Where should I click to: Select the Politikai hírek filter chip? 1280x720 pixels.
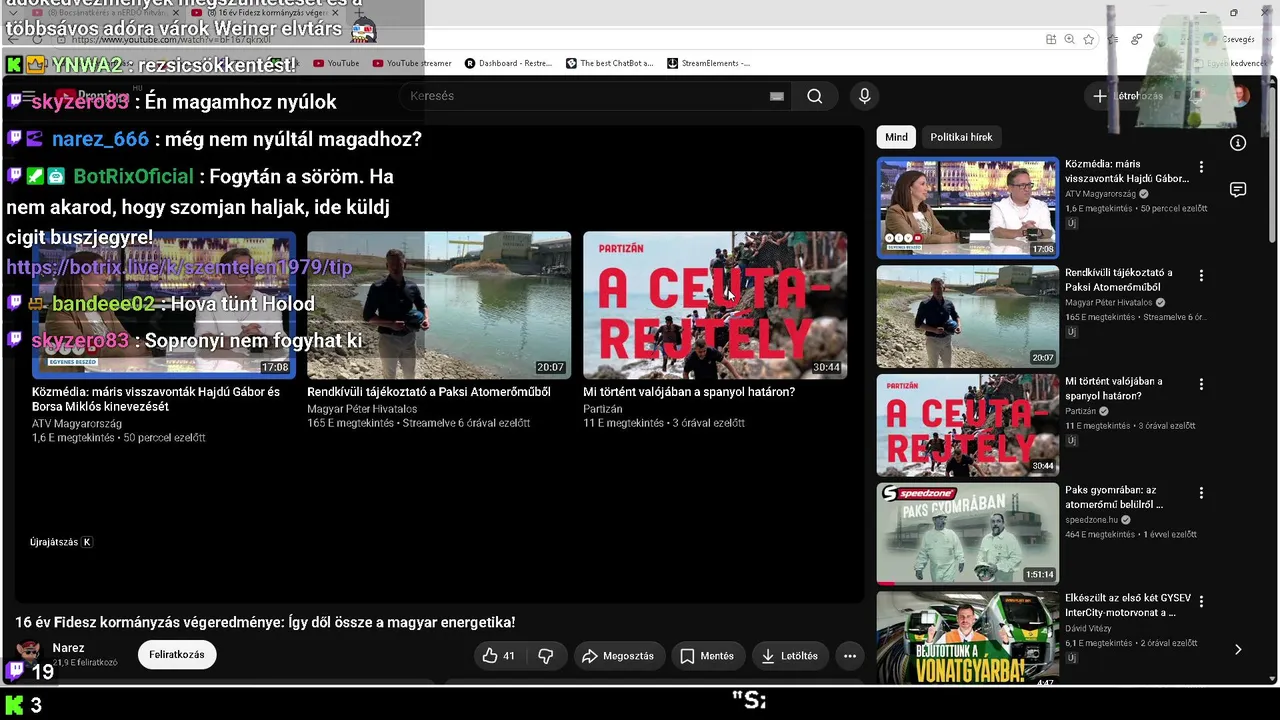[961, 137]
